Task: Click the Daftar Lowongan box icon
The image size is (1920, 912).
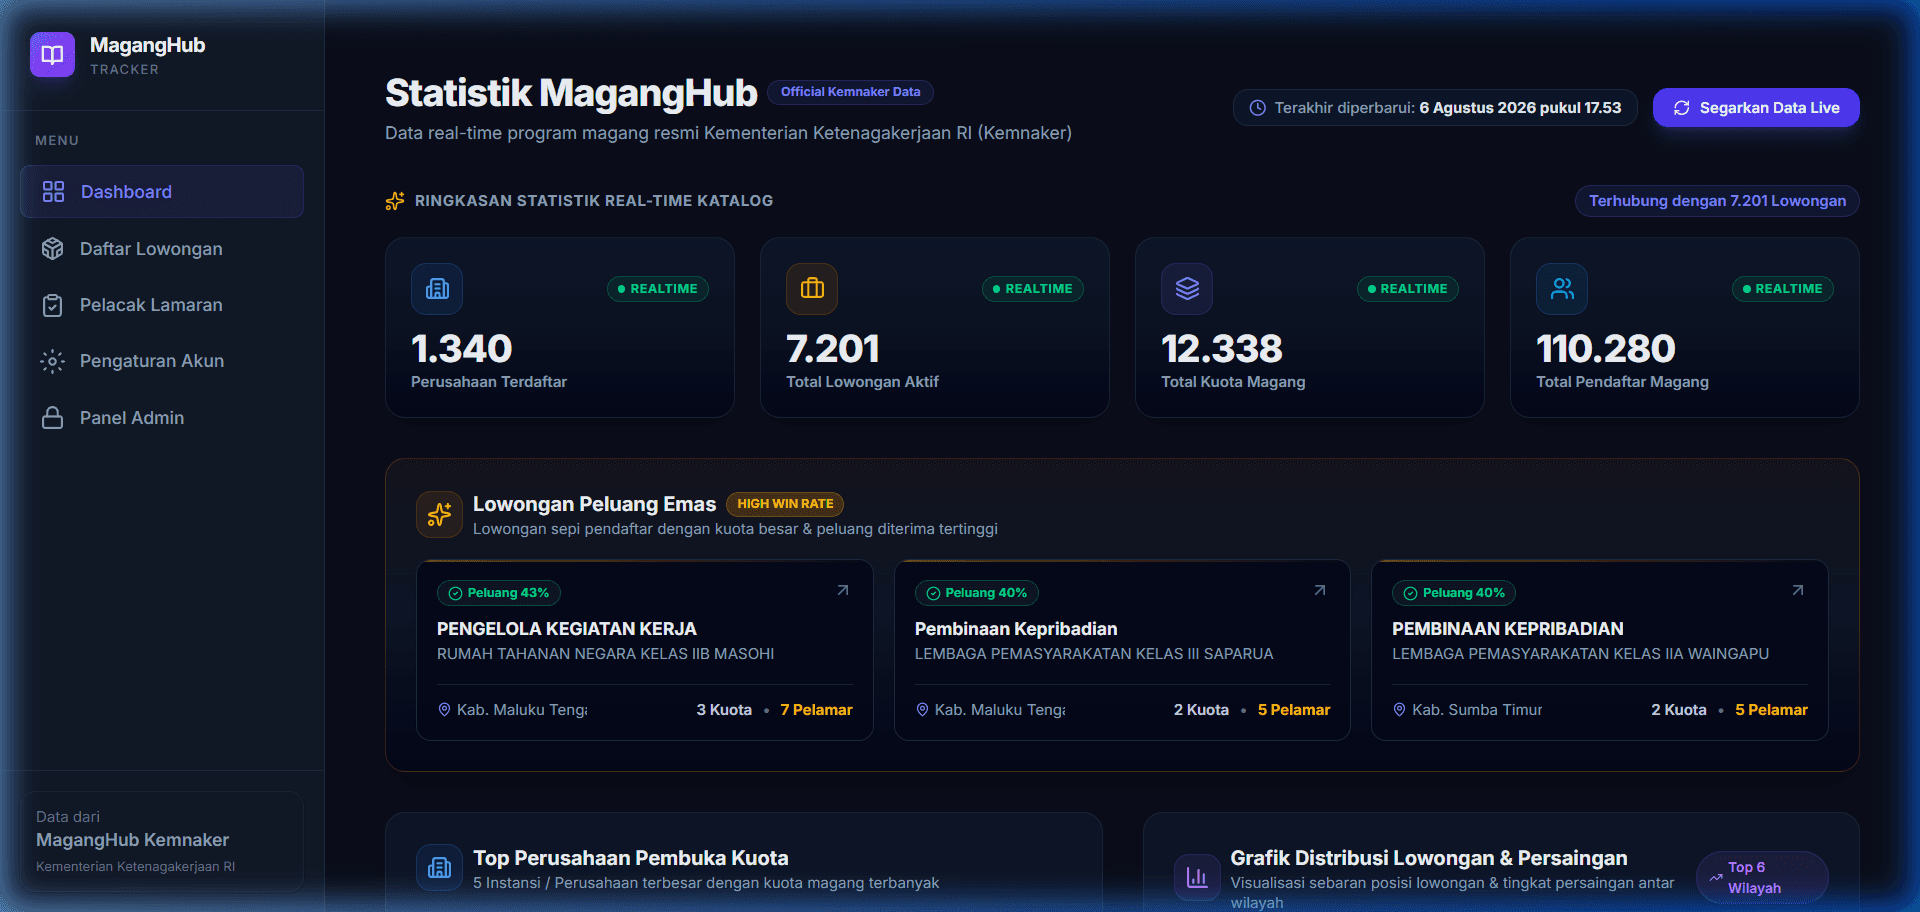Action: pyautogui.click(x=53, y=249)
